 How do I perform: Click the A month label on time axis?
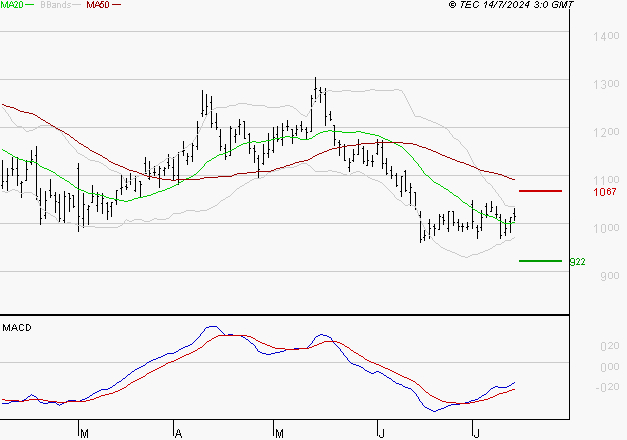pyautogui.click(x=179, y=434)
